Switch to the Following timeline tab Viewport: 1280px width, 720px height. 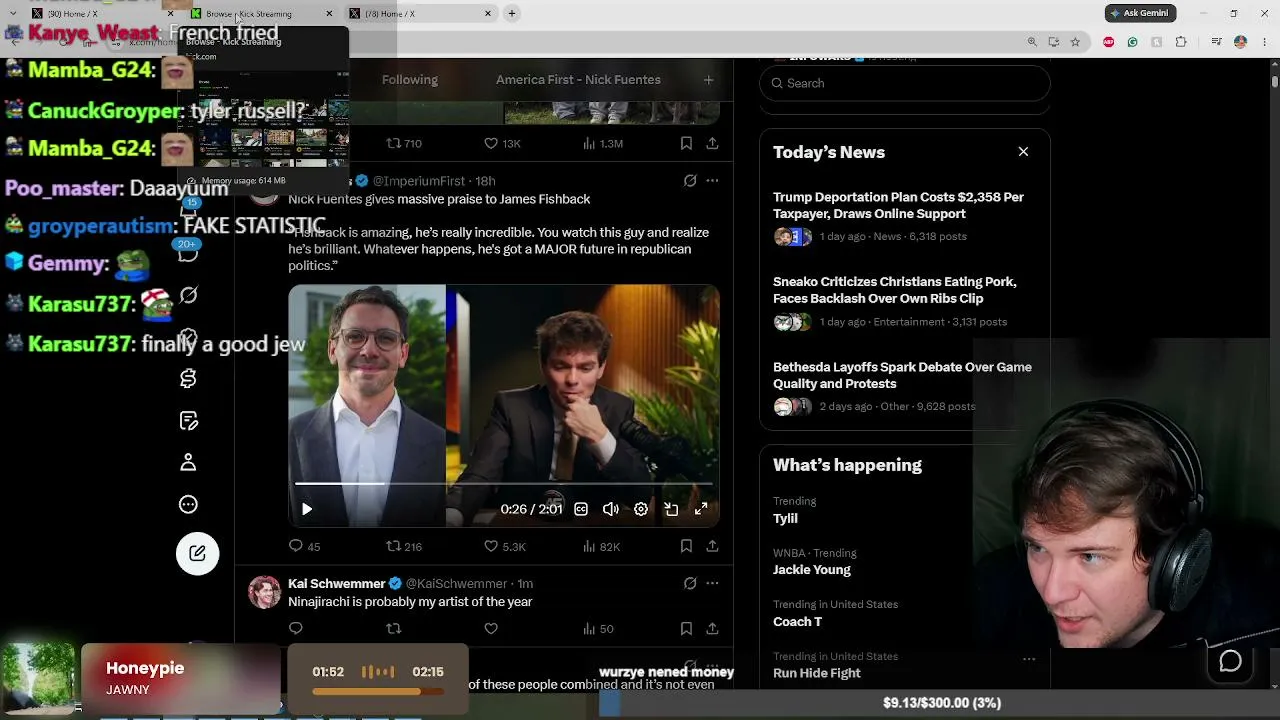tap(410, 80)
